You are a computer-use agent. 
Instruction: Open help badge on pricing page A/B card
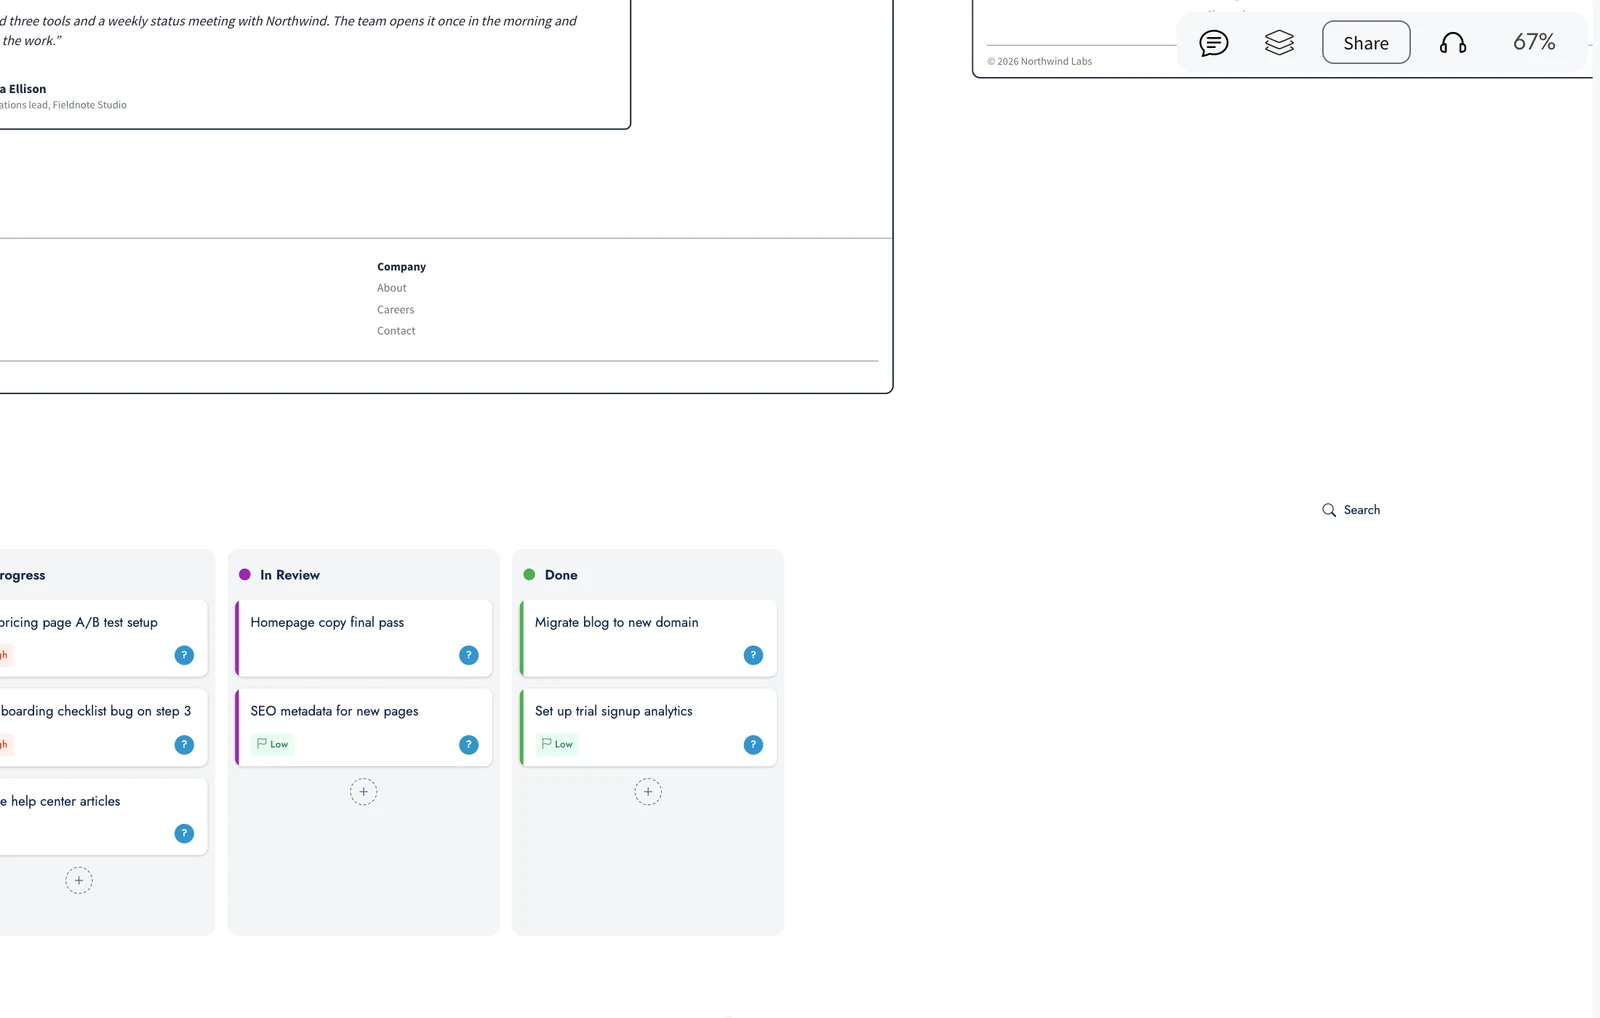click(x=184, y=655)
